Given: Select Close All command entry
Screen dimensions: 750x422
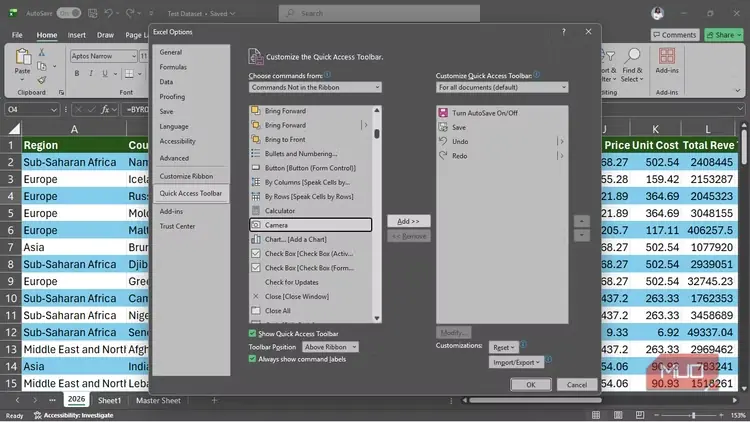Looking at the screenshot, I should point(310,311).
